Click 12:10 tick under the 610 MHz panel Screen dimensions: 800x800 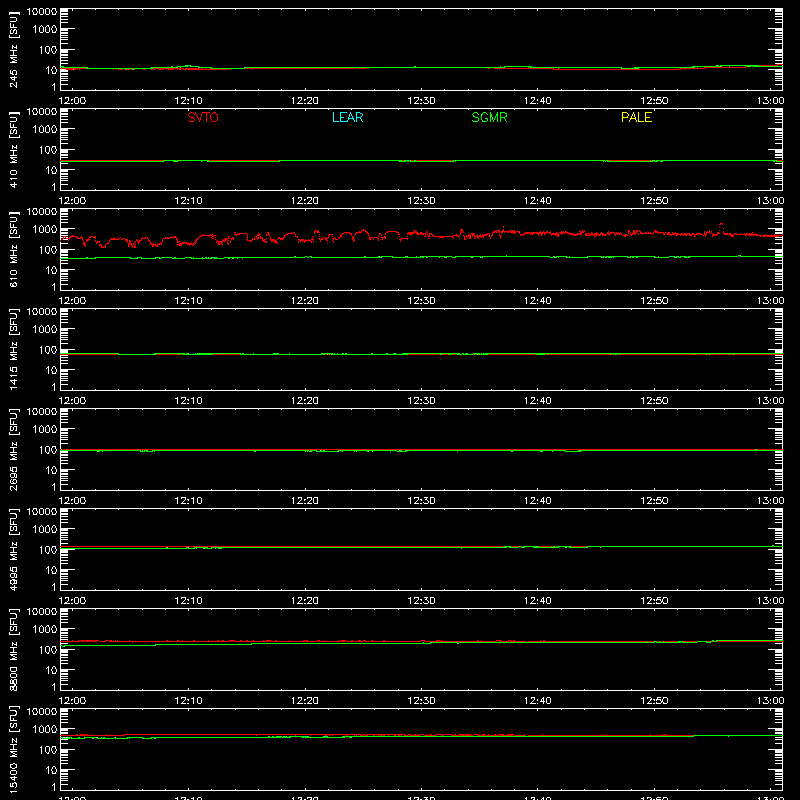tap(188, 301)
